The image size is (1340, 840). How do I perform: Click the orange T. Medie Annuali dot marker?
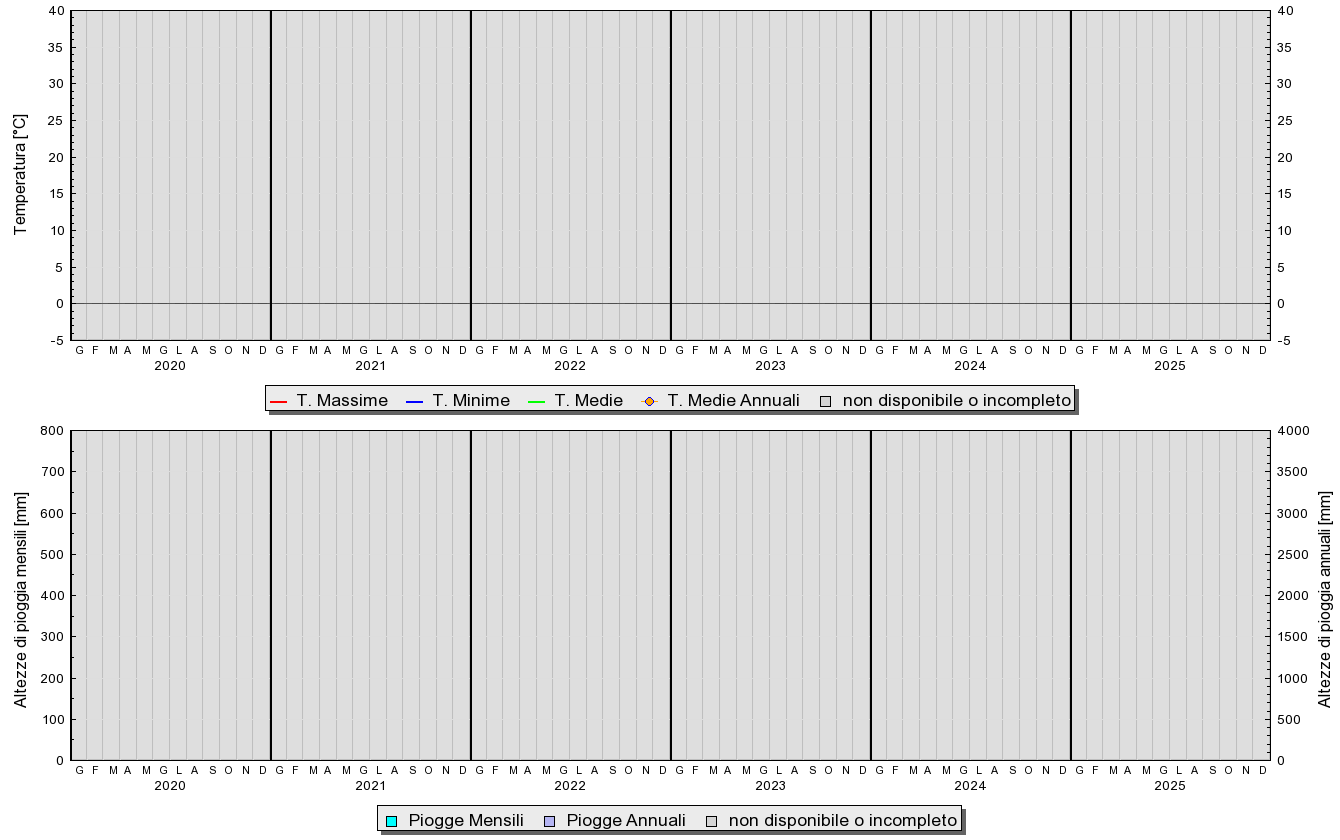[x=649, y=401]
